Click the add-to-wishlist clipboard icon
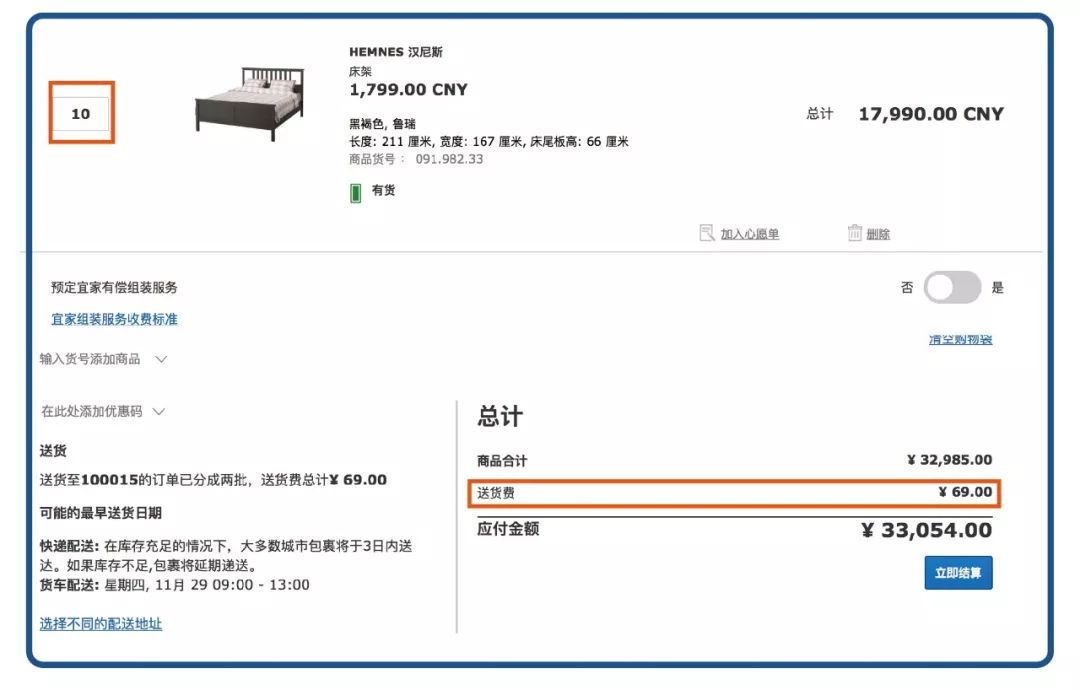This screenshot has width=1080, height=690. (x=704, y=232)
